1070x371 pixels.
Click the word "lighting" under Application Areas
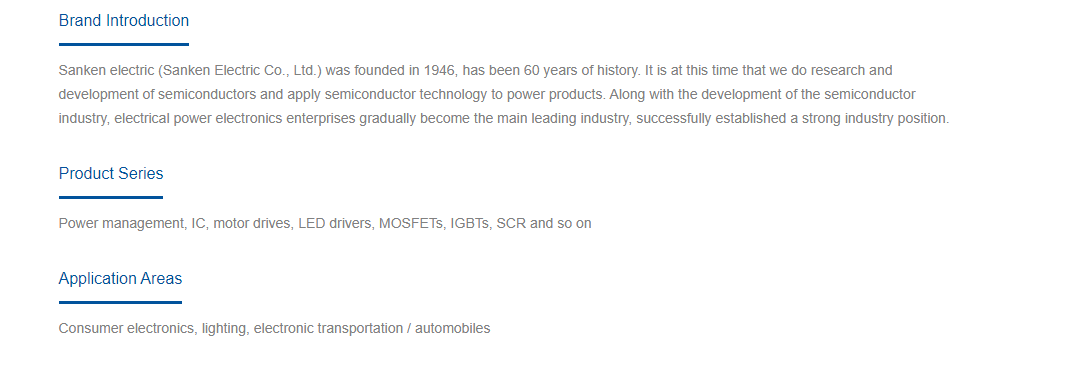[224, 329]
